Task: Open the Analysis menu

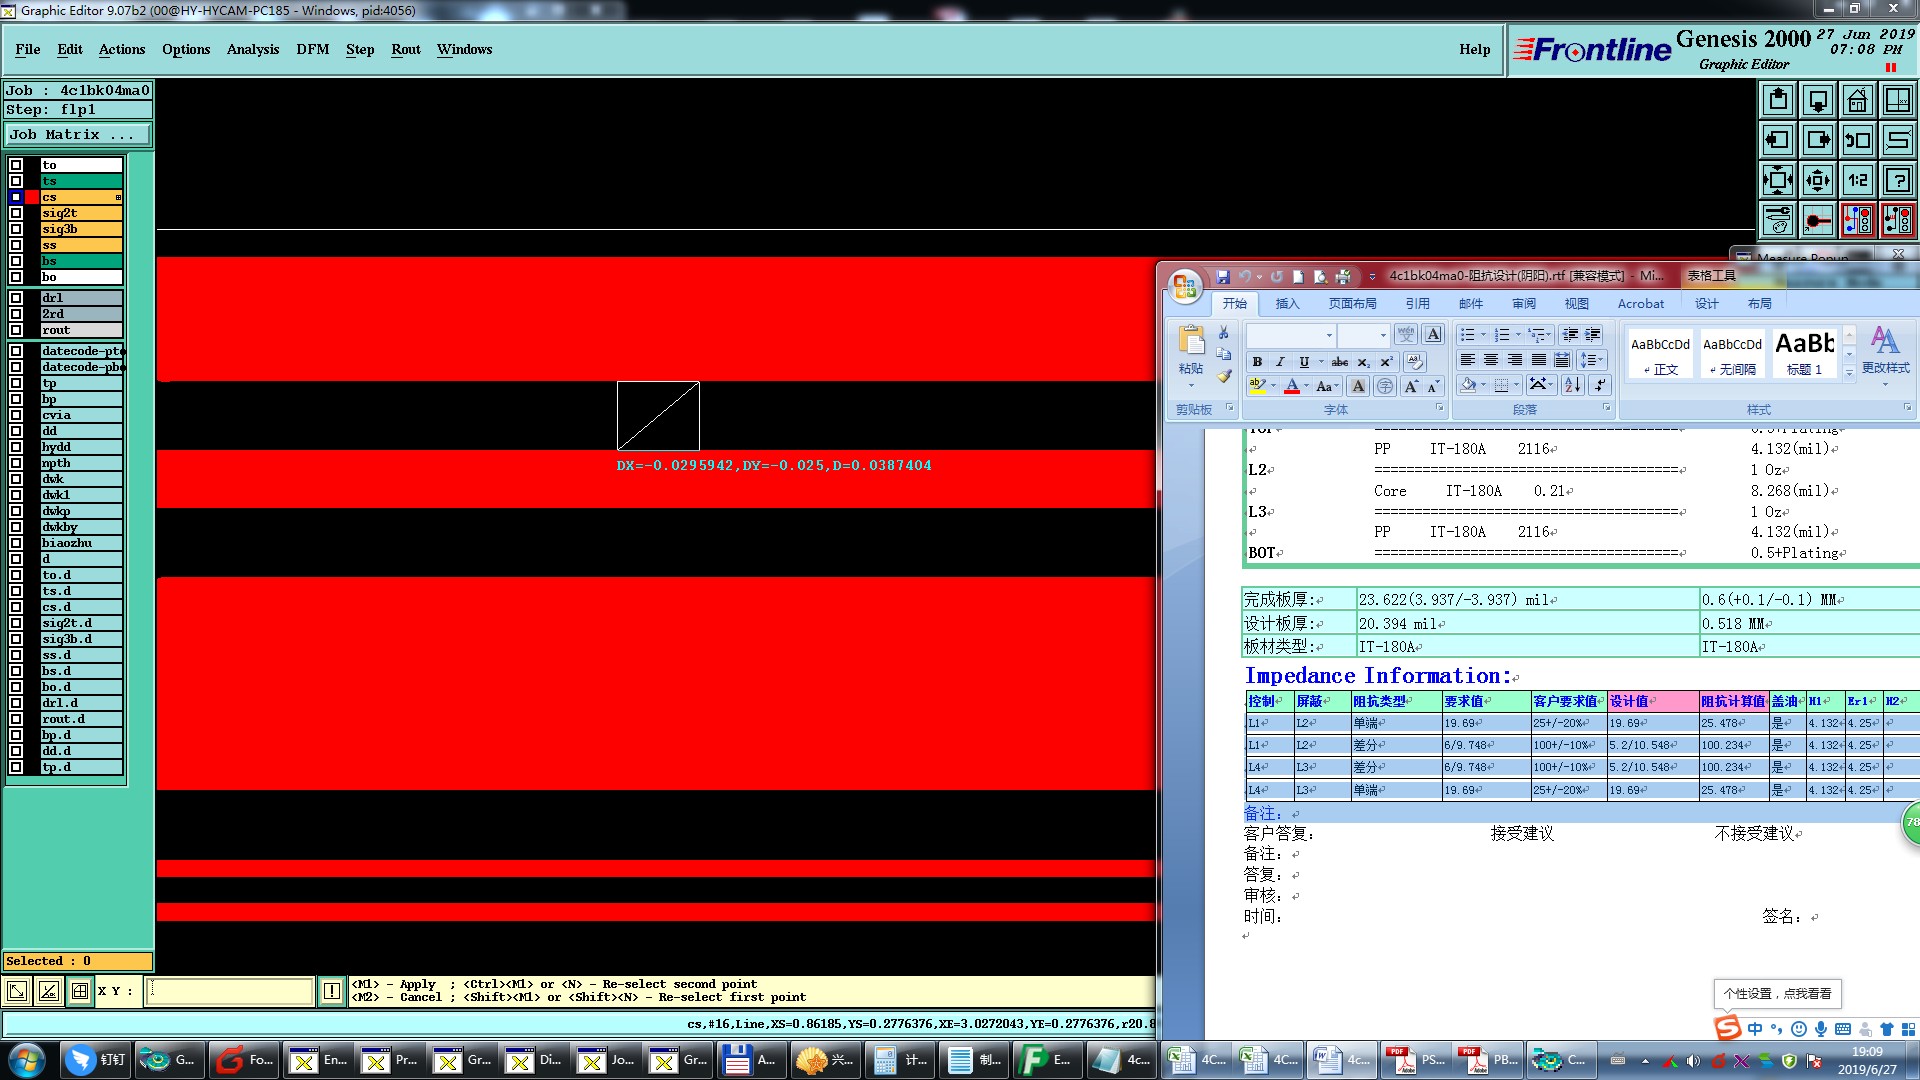Action: (x=252, y=49)
